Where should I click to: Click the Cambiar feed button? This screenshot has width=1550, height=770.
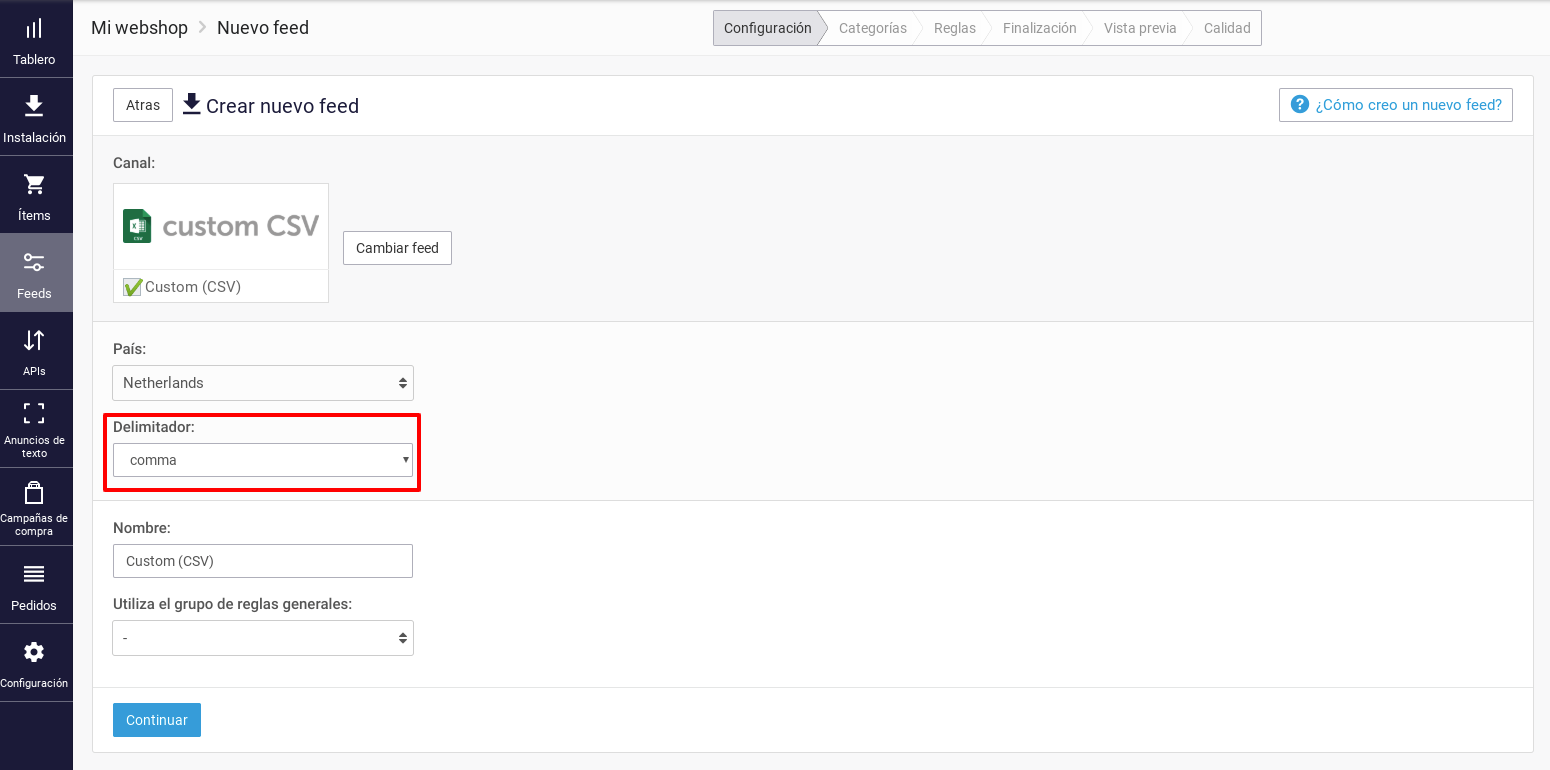coord(397,247)
